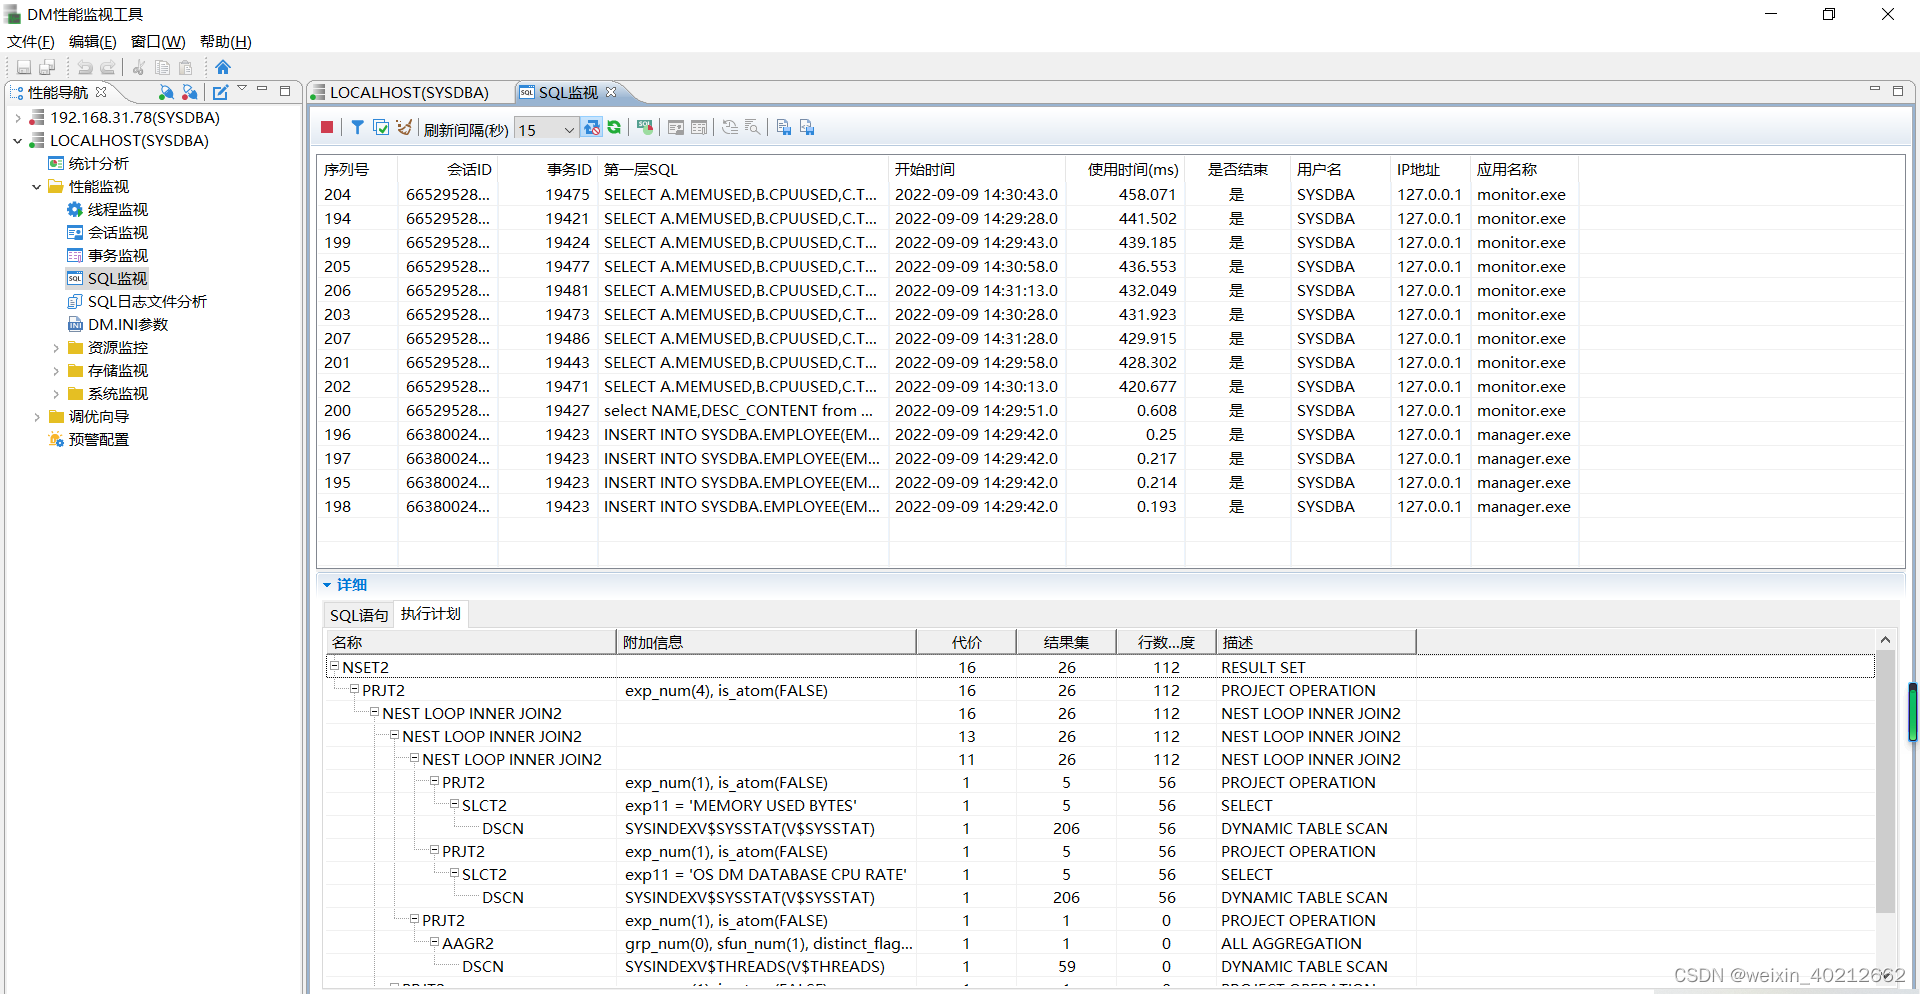Screen dimensions: 1920x994
Task: Click the select-all checkmark toolbar icon
Action: coord(381,127)
